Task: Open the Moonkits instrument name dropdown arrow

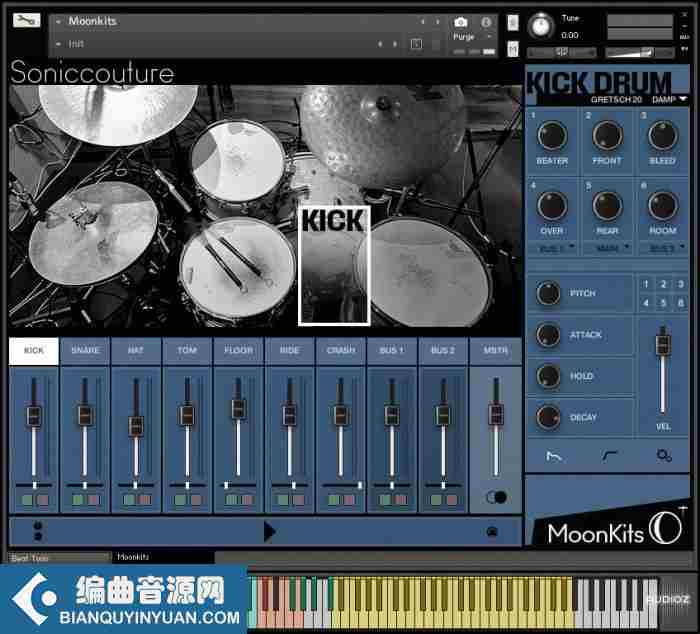Action: click(58, 21)
